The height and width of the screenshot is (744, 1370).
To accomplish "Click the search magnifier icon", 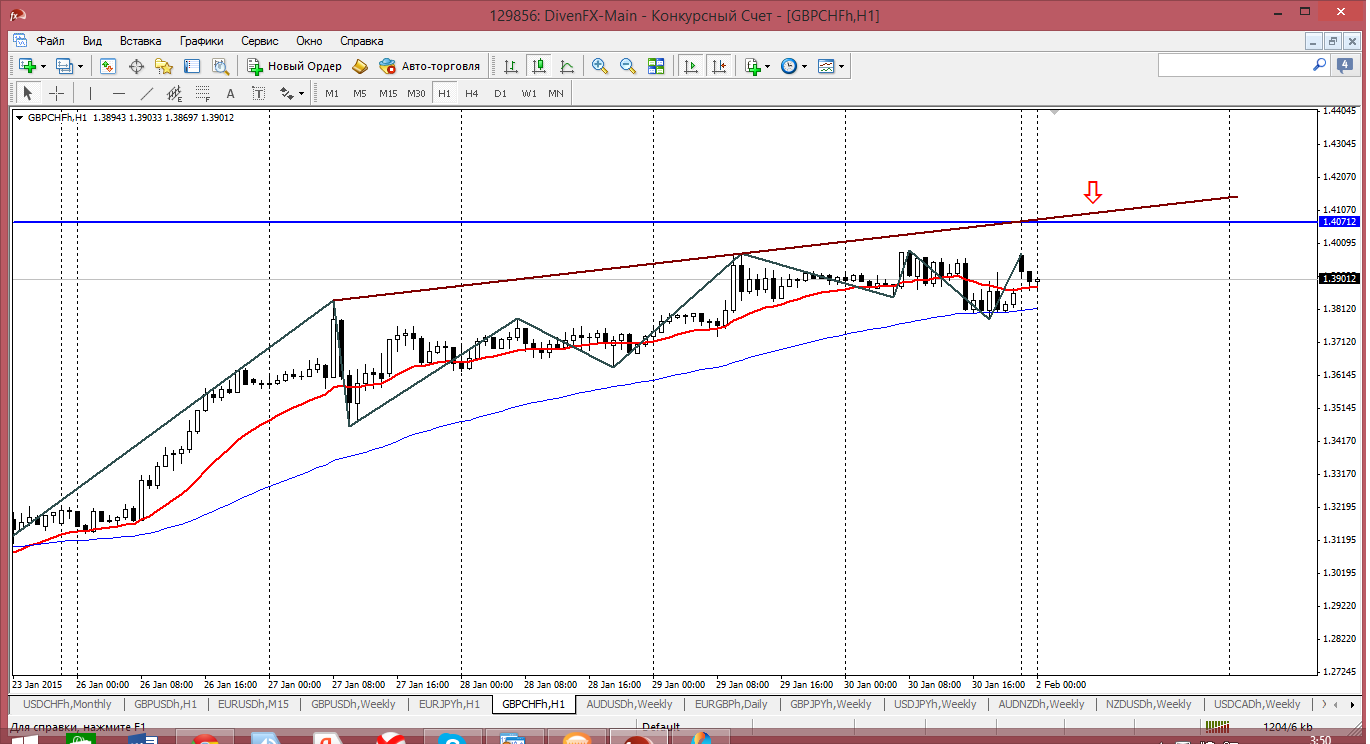I will pos(1320,65).
